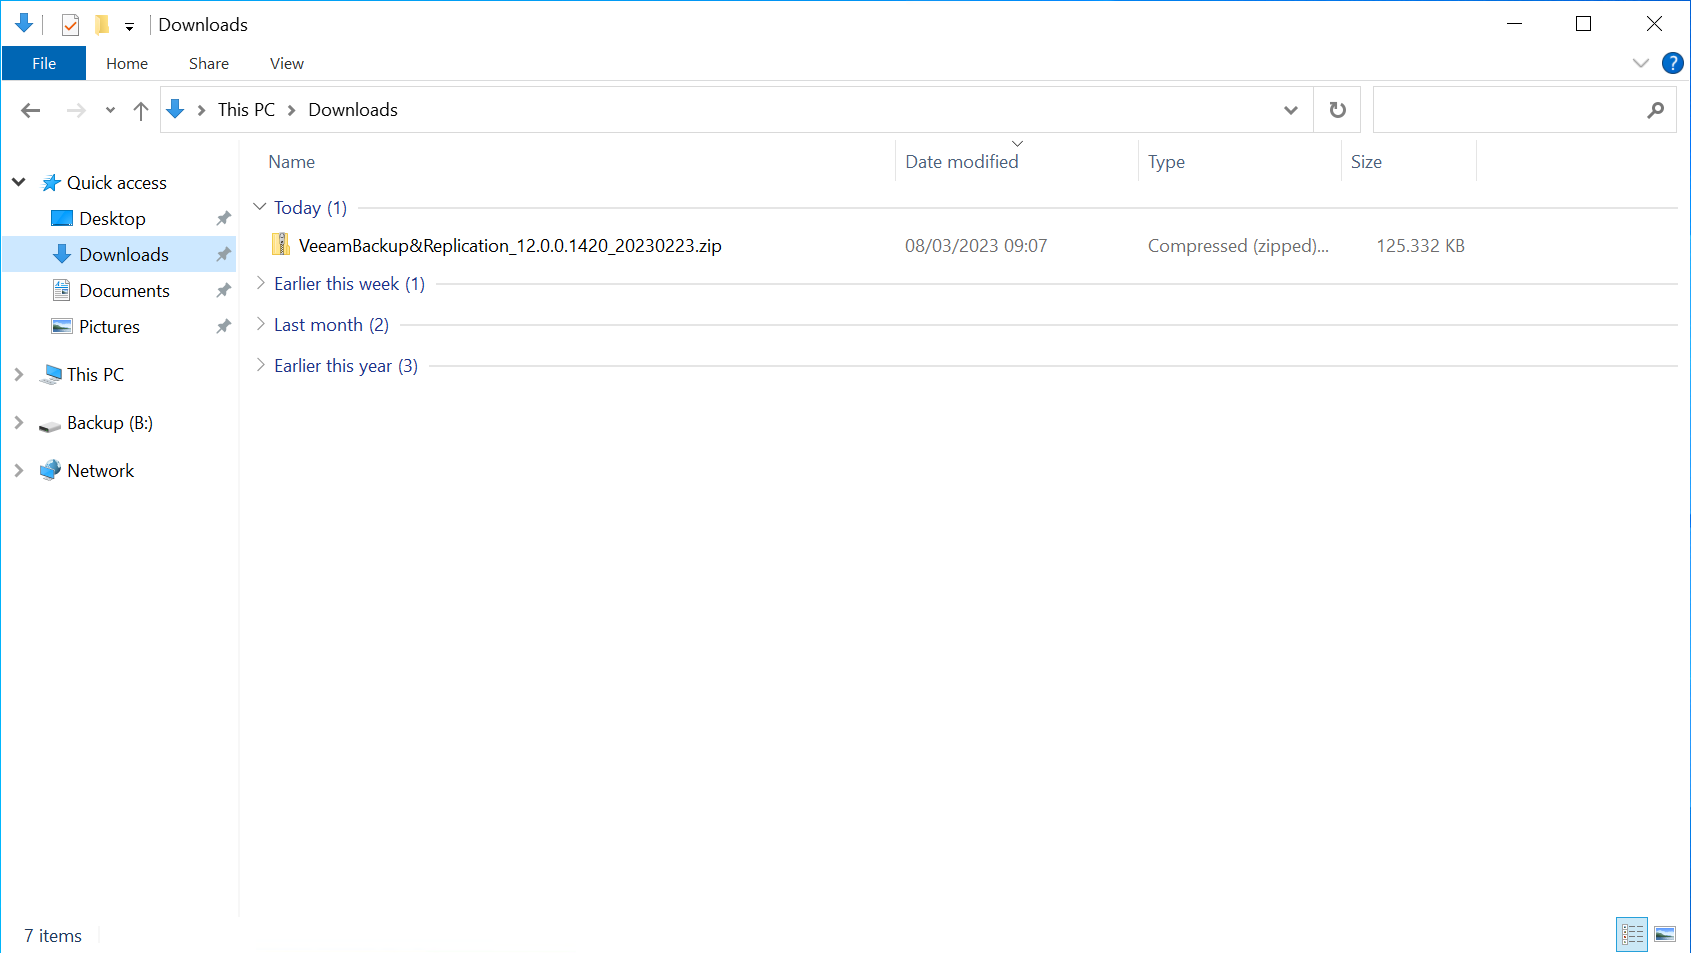Go back with the Back arrow
Screen dimensions: 1691x953
[31, 110]
